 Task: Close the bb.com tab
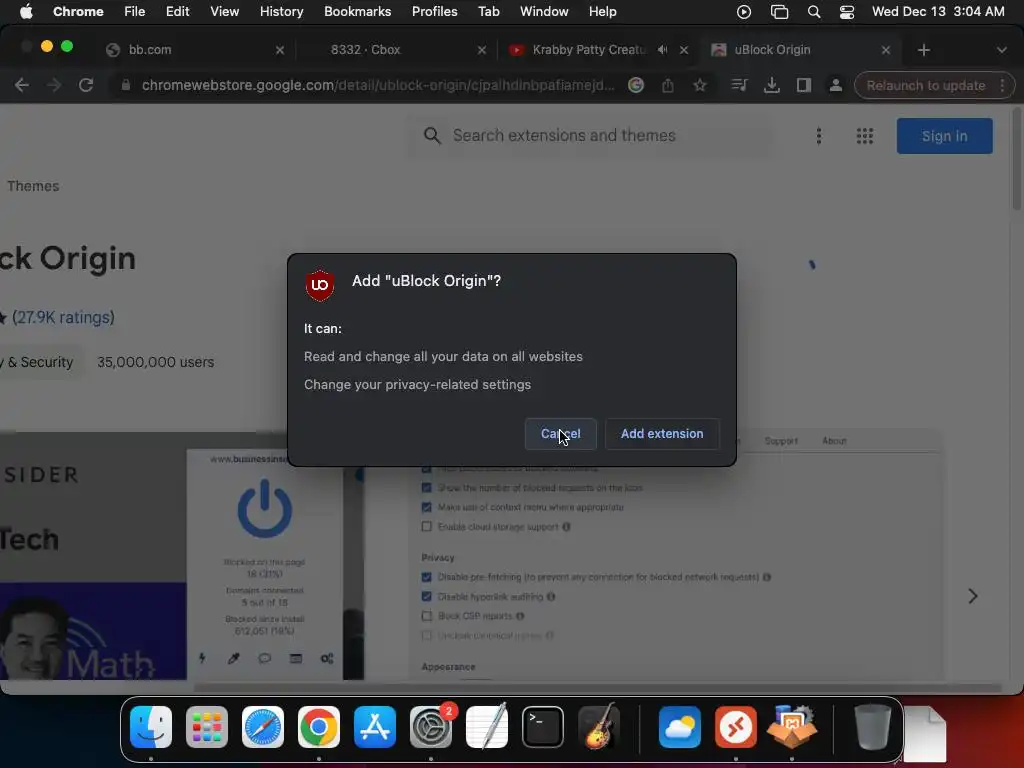coord(280,50)
